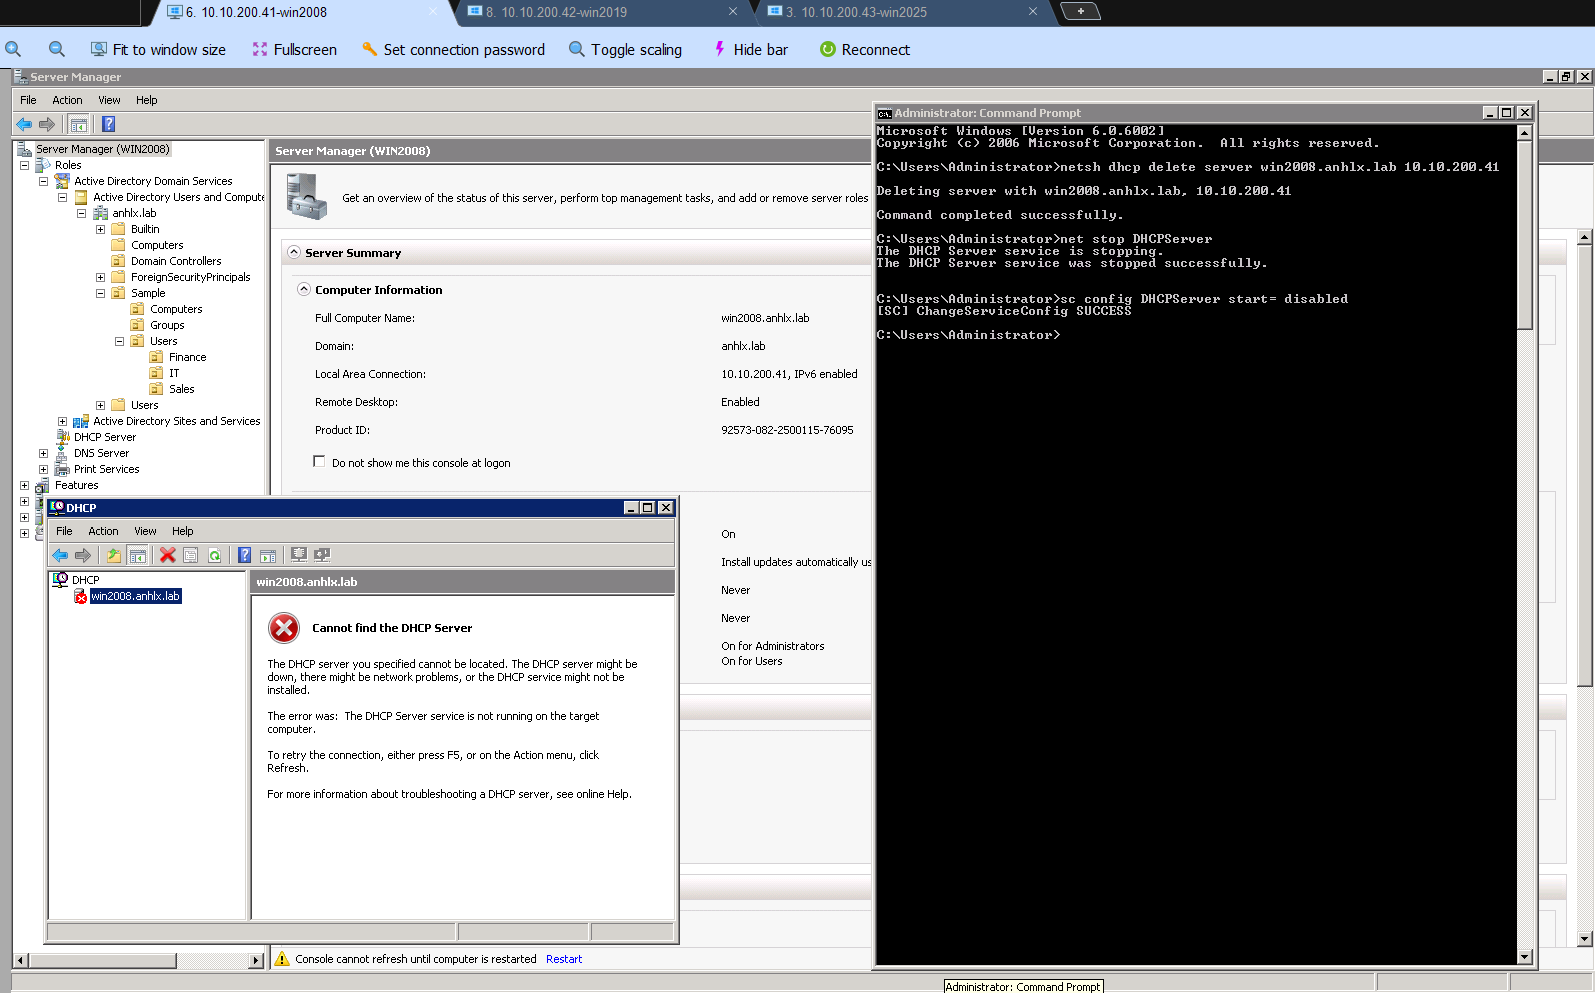The image size is (1595, 993).
Task: Open Set connection password
Action: [x=454, y=49]
